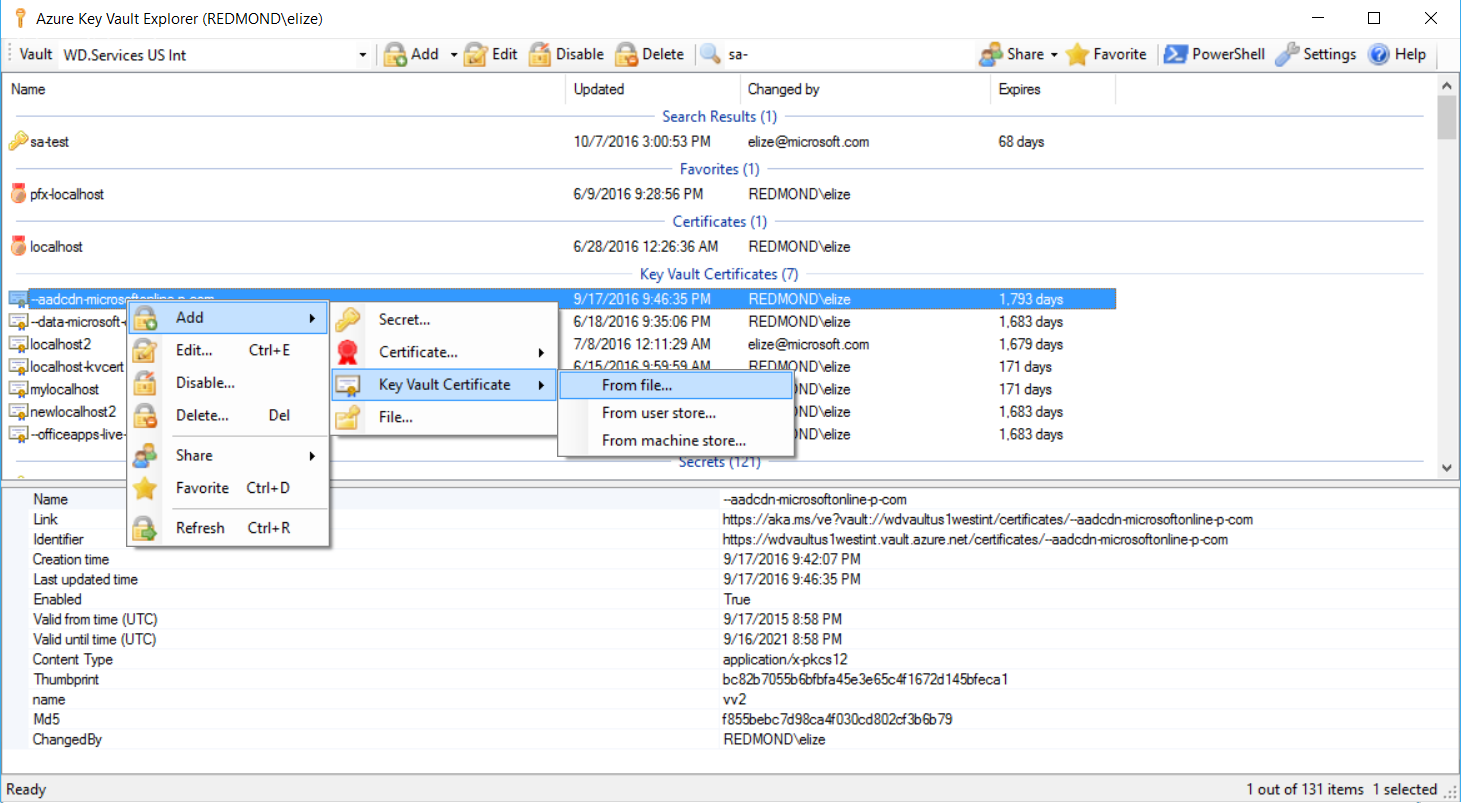Sort by the Name column header

pos(284,89)
